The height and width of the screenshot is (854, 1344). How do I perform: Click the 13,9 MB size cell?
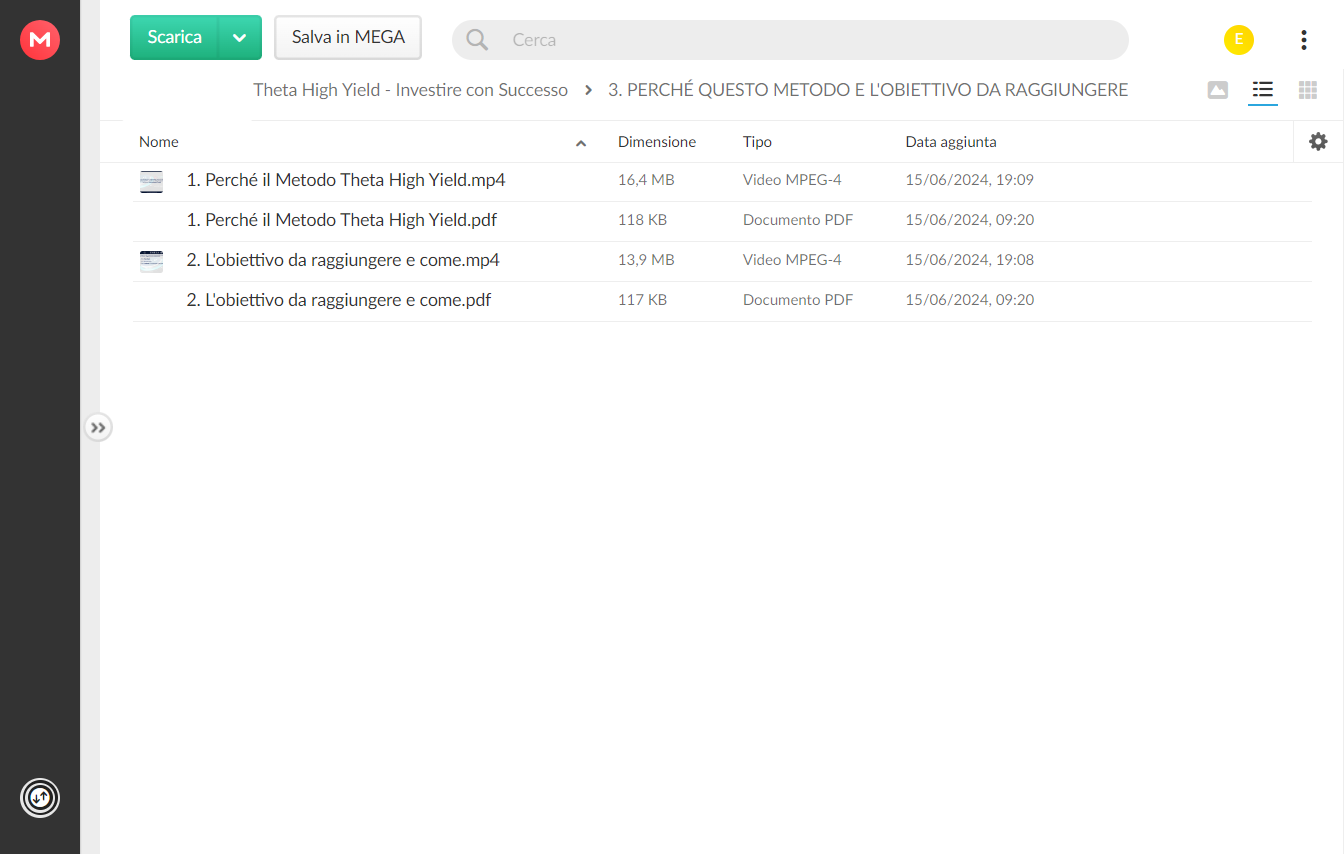coord(646,260)
